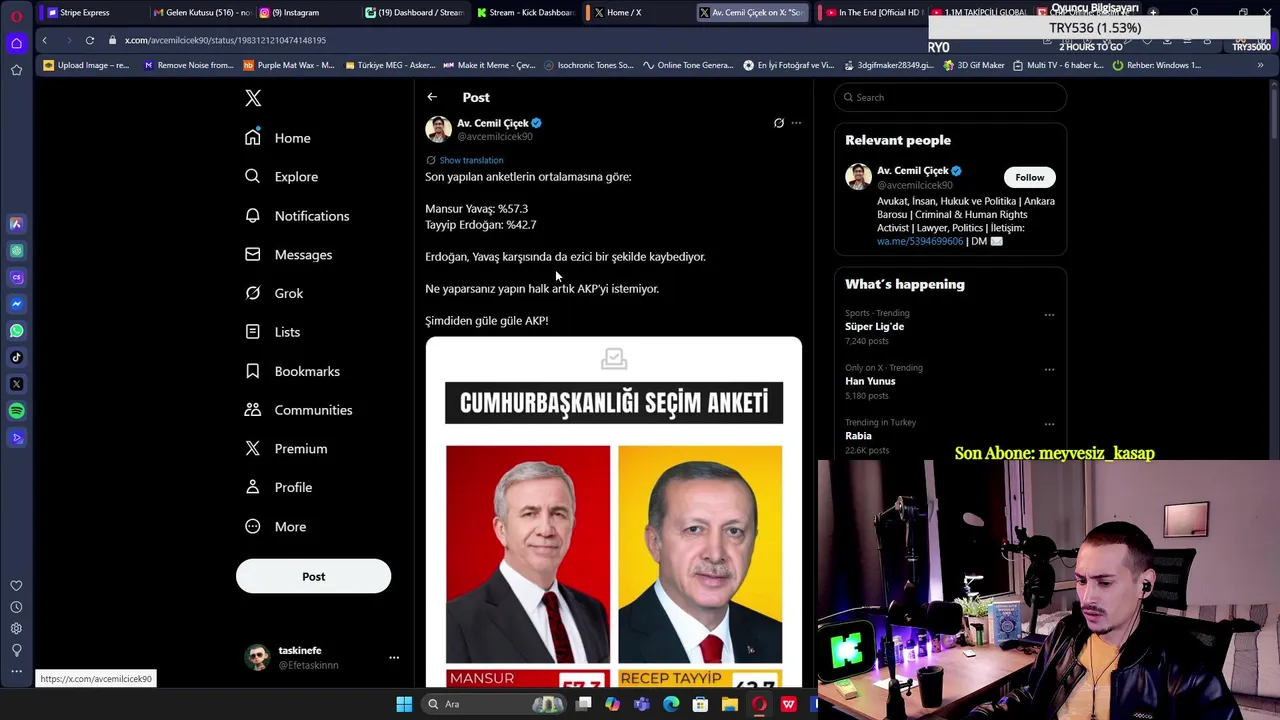1280x720 pixels.
Task: Open the Opera menu logo
Action: (16, 16)
